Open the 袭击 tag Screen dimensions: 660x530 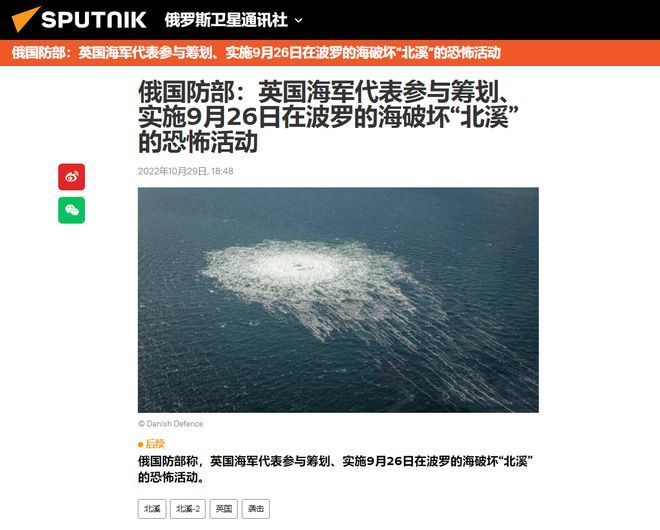tap(255, 509)
